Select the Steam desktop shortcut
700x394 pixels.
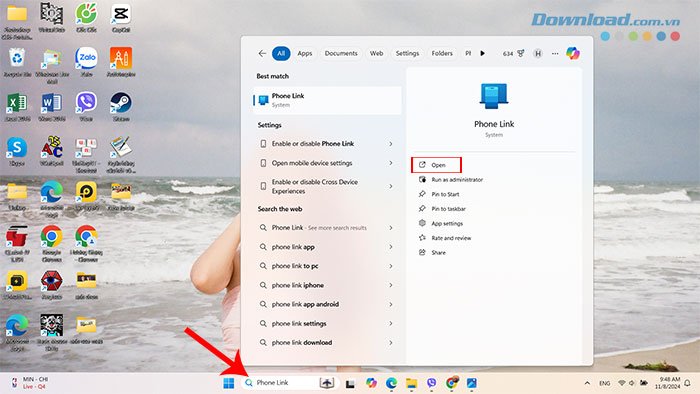pyautogui.click(x=121, y=107)
